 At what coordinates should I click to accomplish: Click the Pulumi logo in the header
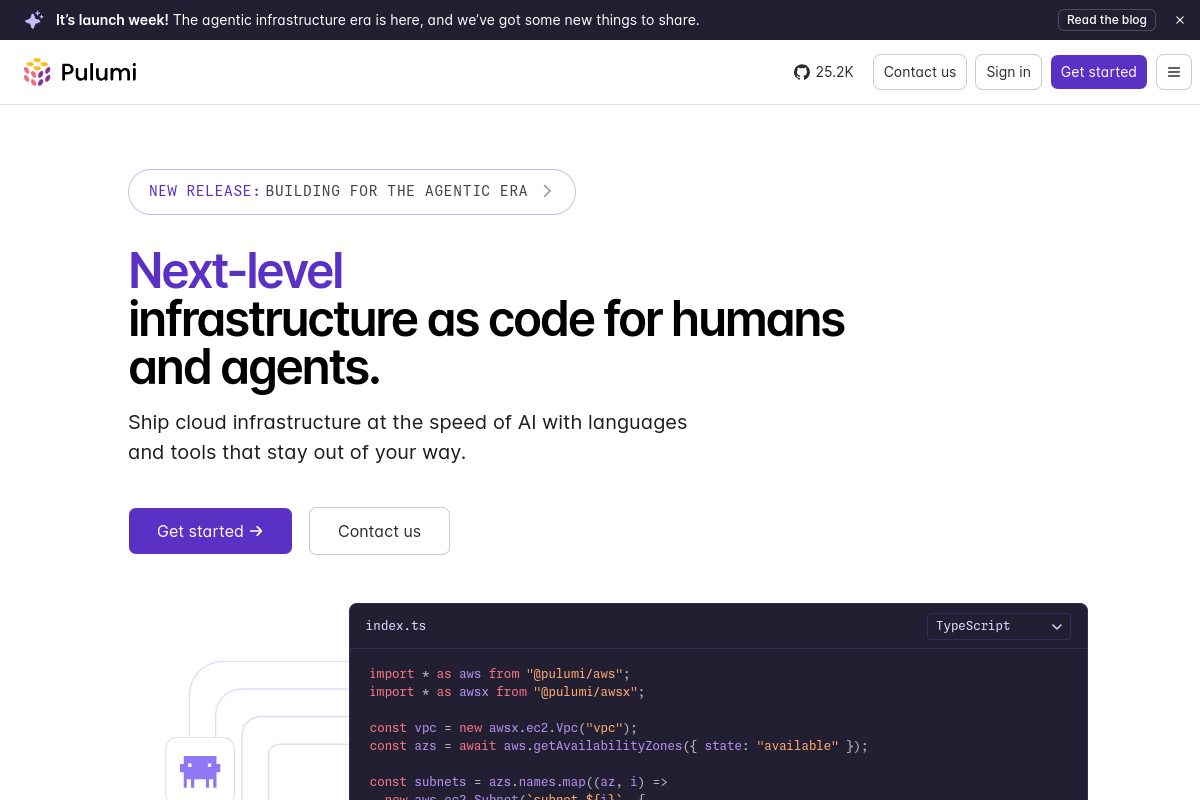pyautogui.click(x=80, y=72)
